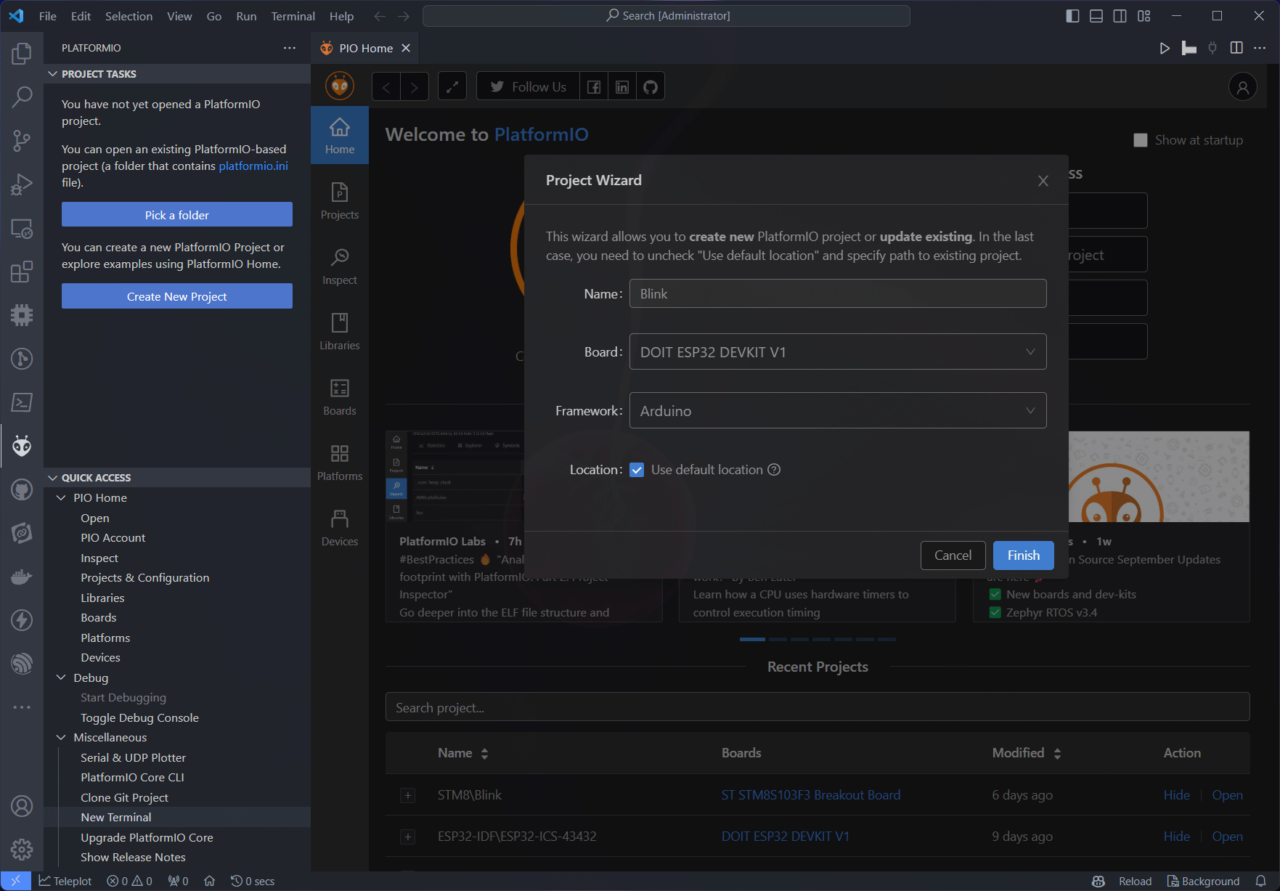The width and height of the screenshot is (1280, 891).
Task: Open the Terminal menu
Action: tap(293, 16)
